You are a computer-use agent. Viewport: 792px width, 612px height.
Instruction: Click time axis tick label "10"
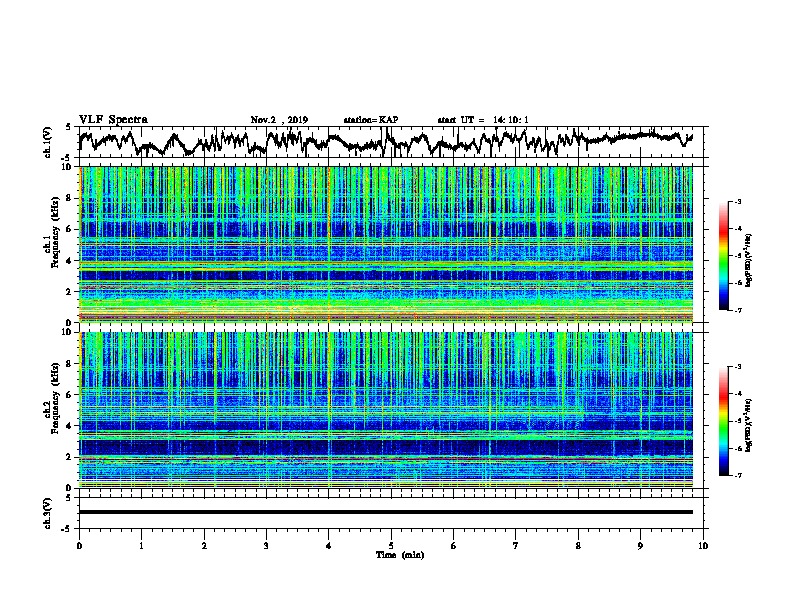pos(703,546)
